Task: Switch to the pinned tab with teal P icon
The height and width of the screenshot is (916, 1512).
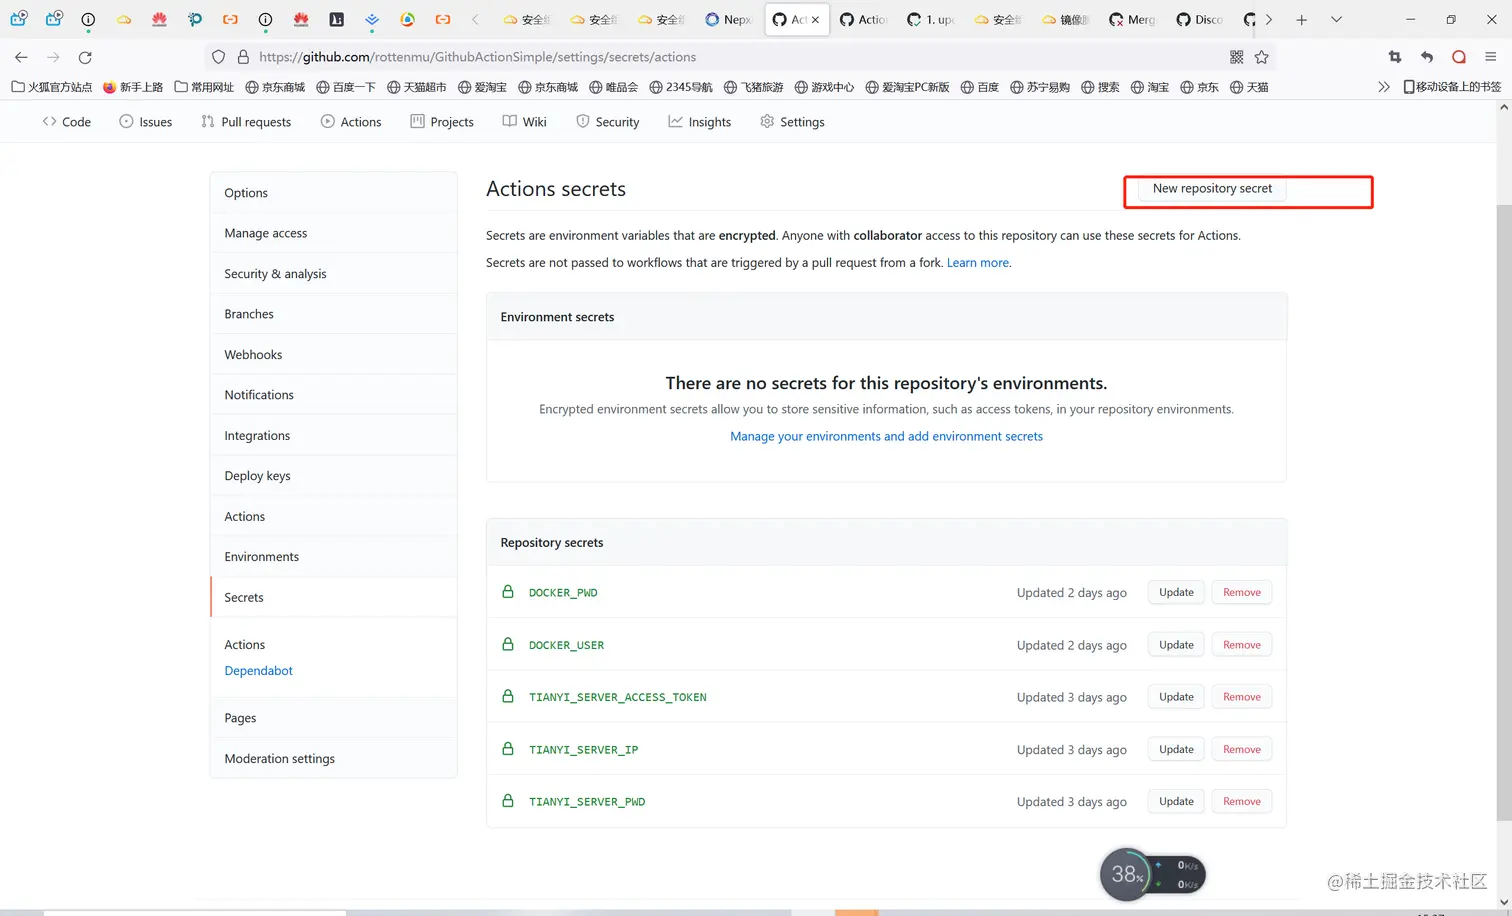Action: click(195, 19)
